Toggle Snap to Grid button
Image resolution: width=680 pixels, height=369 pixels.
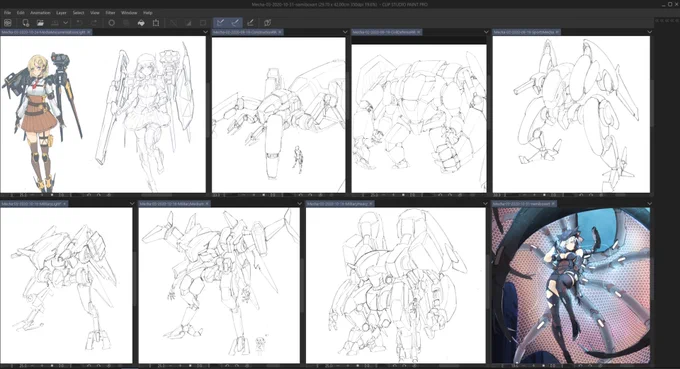tap(250, 23)
